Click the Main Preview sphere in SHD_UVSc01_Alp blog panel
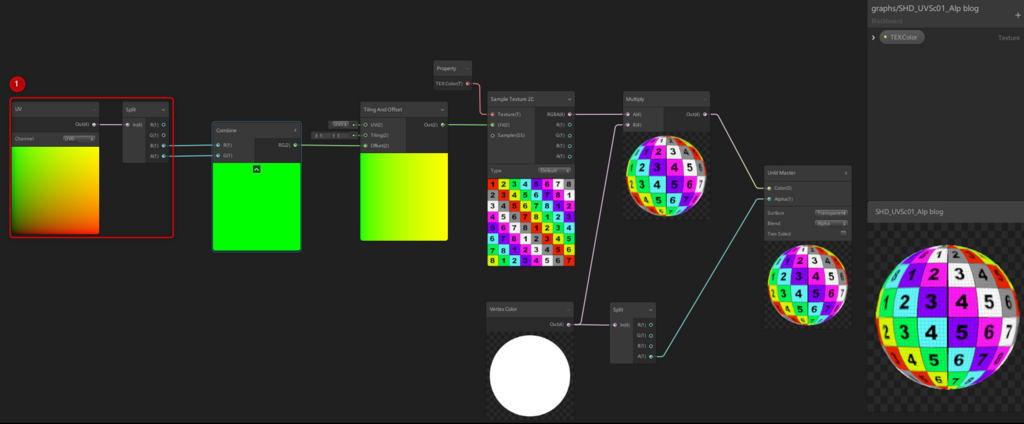 946,317
